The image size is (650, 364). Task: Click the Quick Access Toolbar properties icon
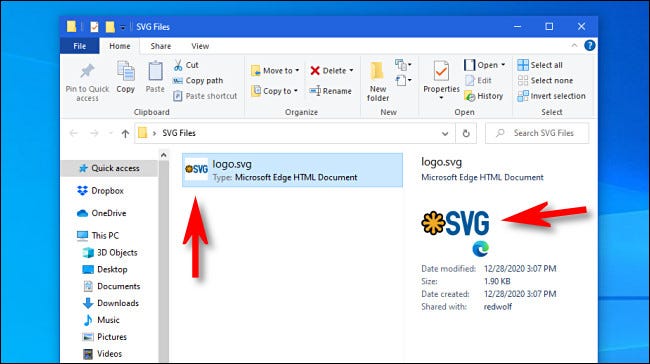click(x=94, y=27)
